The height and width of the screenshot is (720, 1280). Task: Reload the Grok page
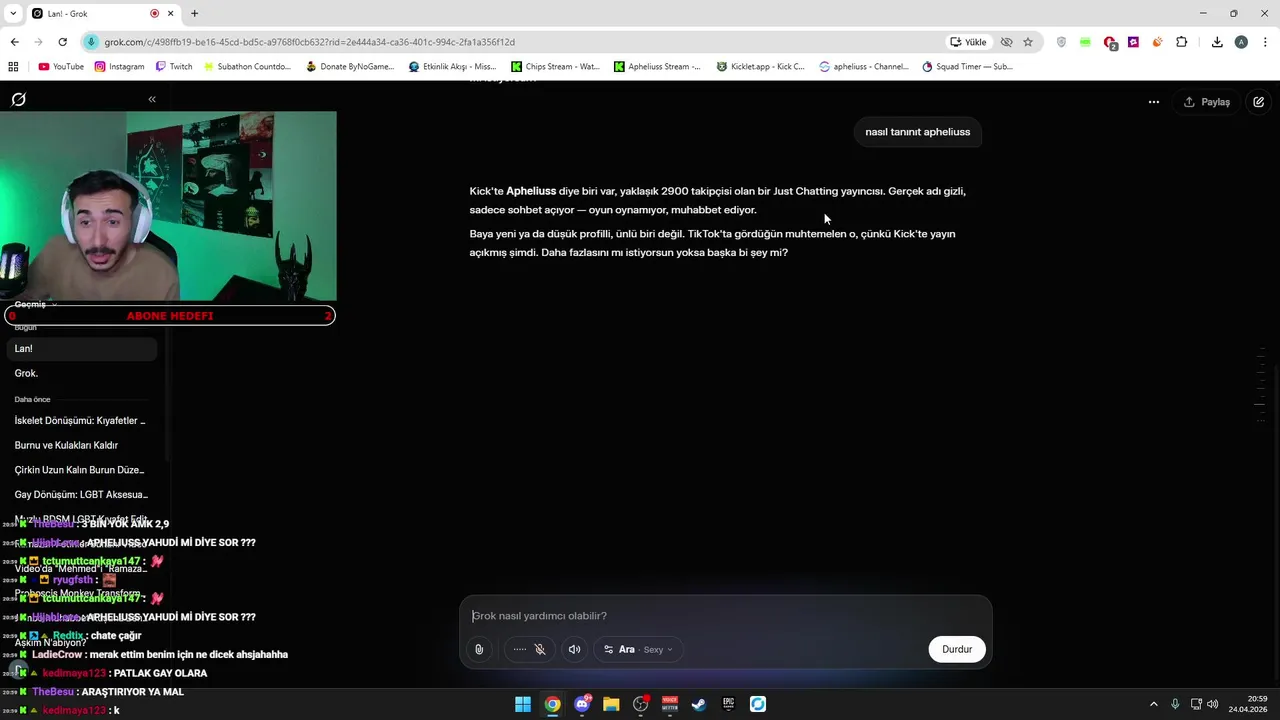pos(62,42)
